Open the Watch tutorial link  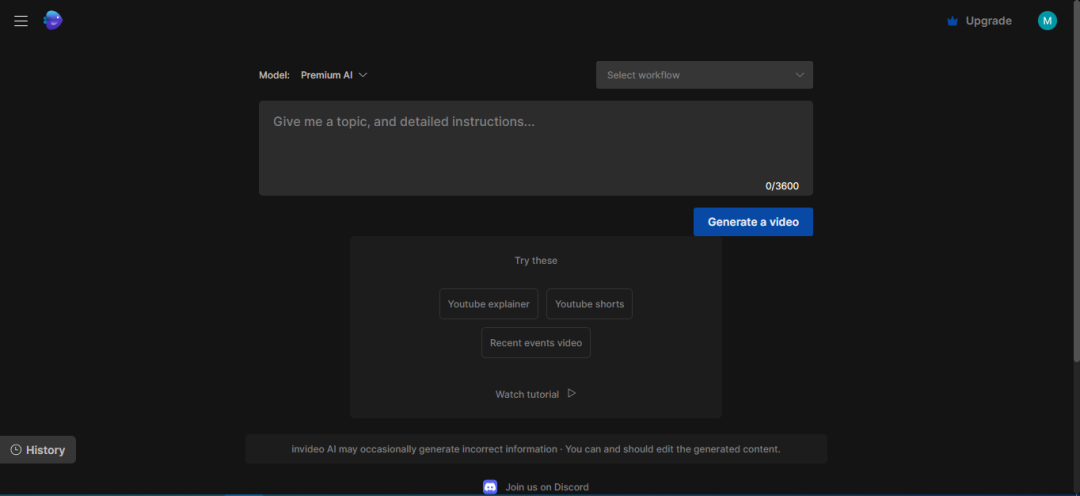527,394
